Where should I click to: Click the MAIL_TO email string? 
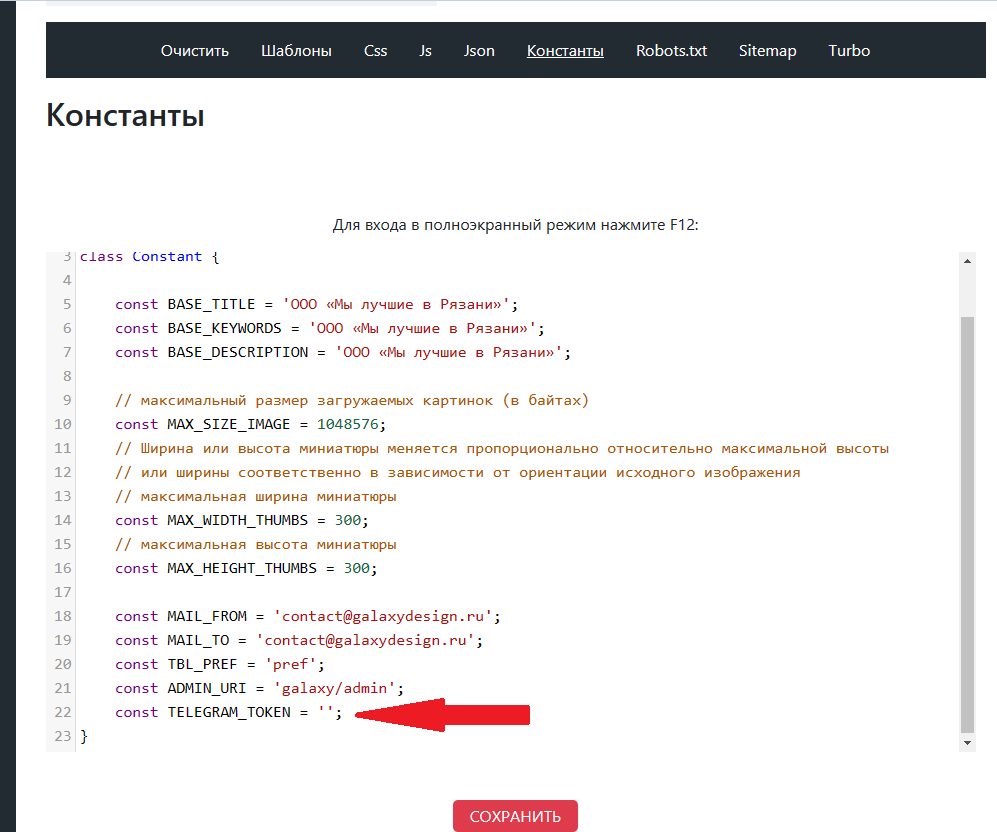click(366, 641)
